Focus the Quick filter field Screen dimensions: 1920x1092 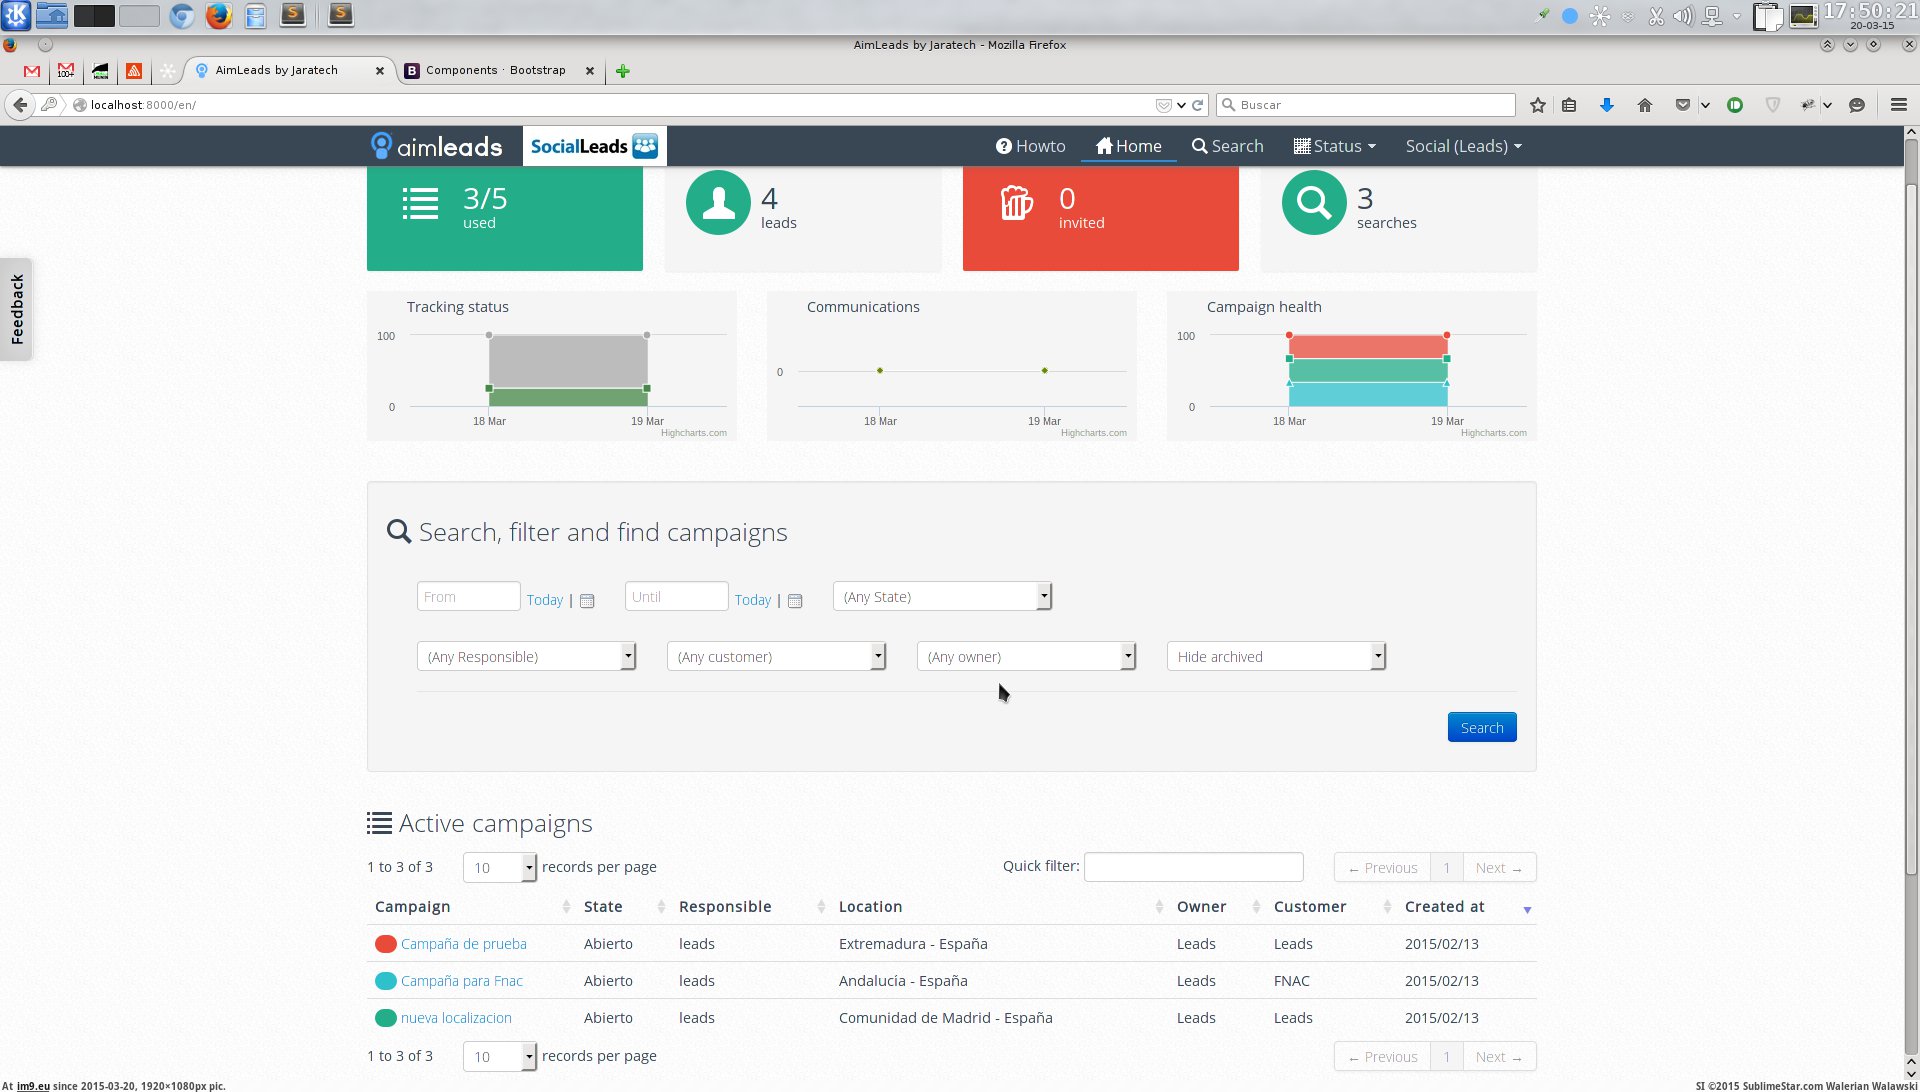tap(1193, 867)
